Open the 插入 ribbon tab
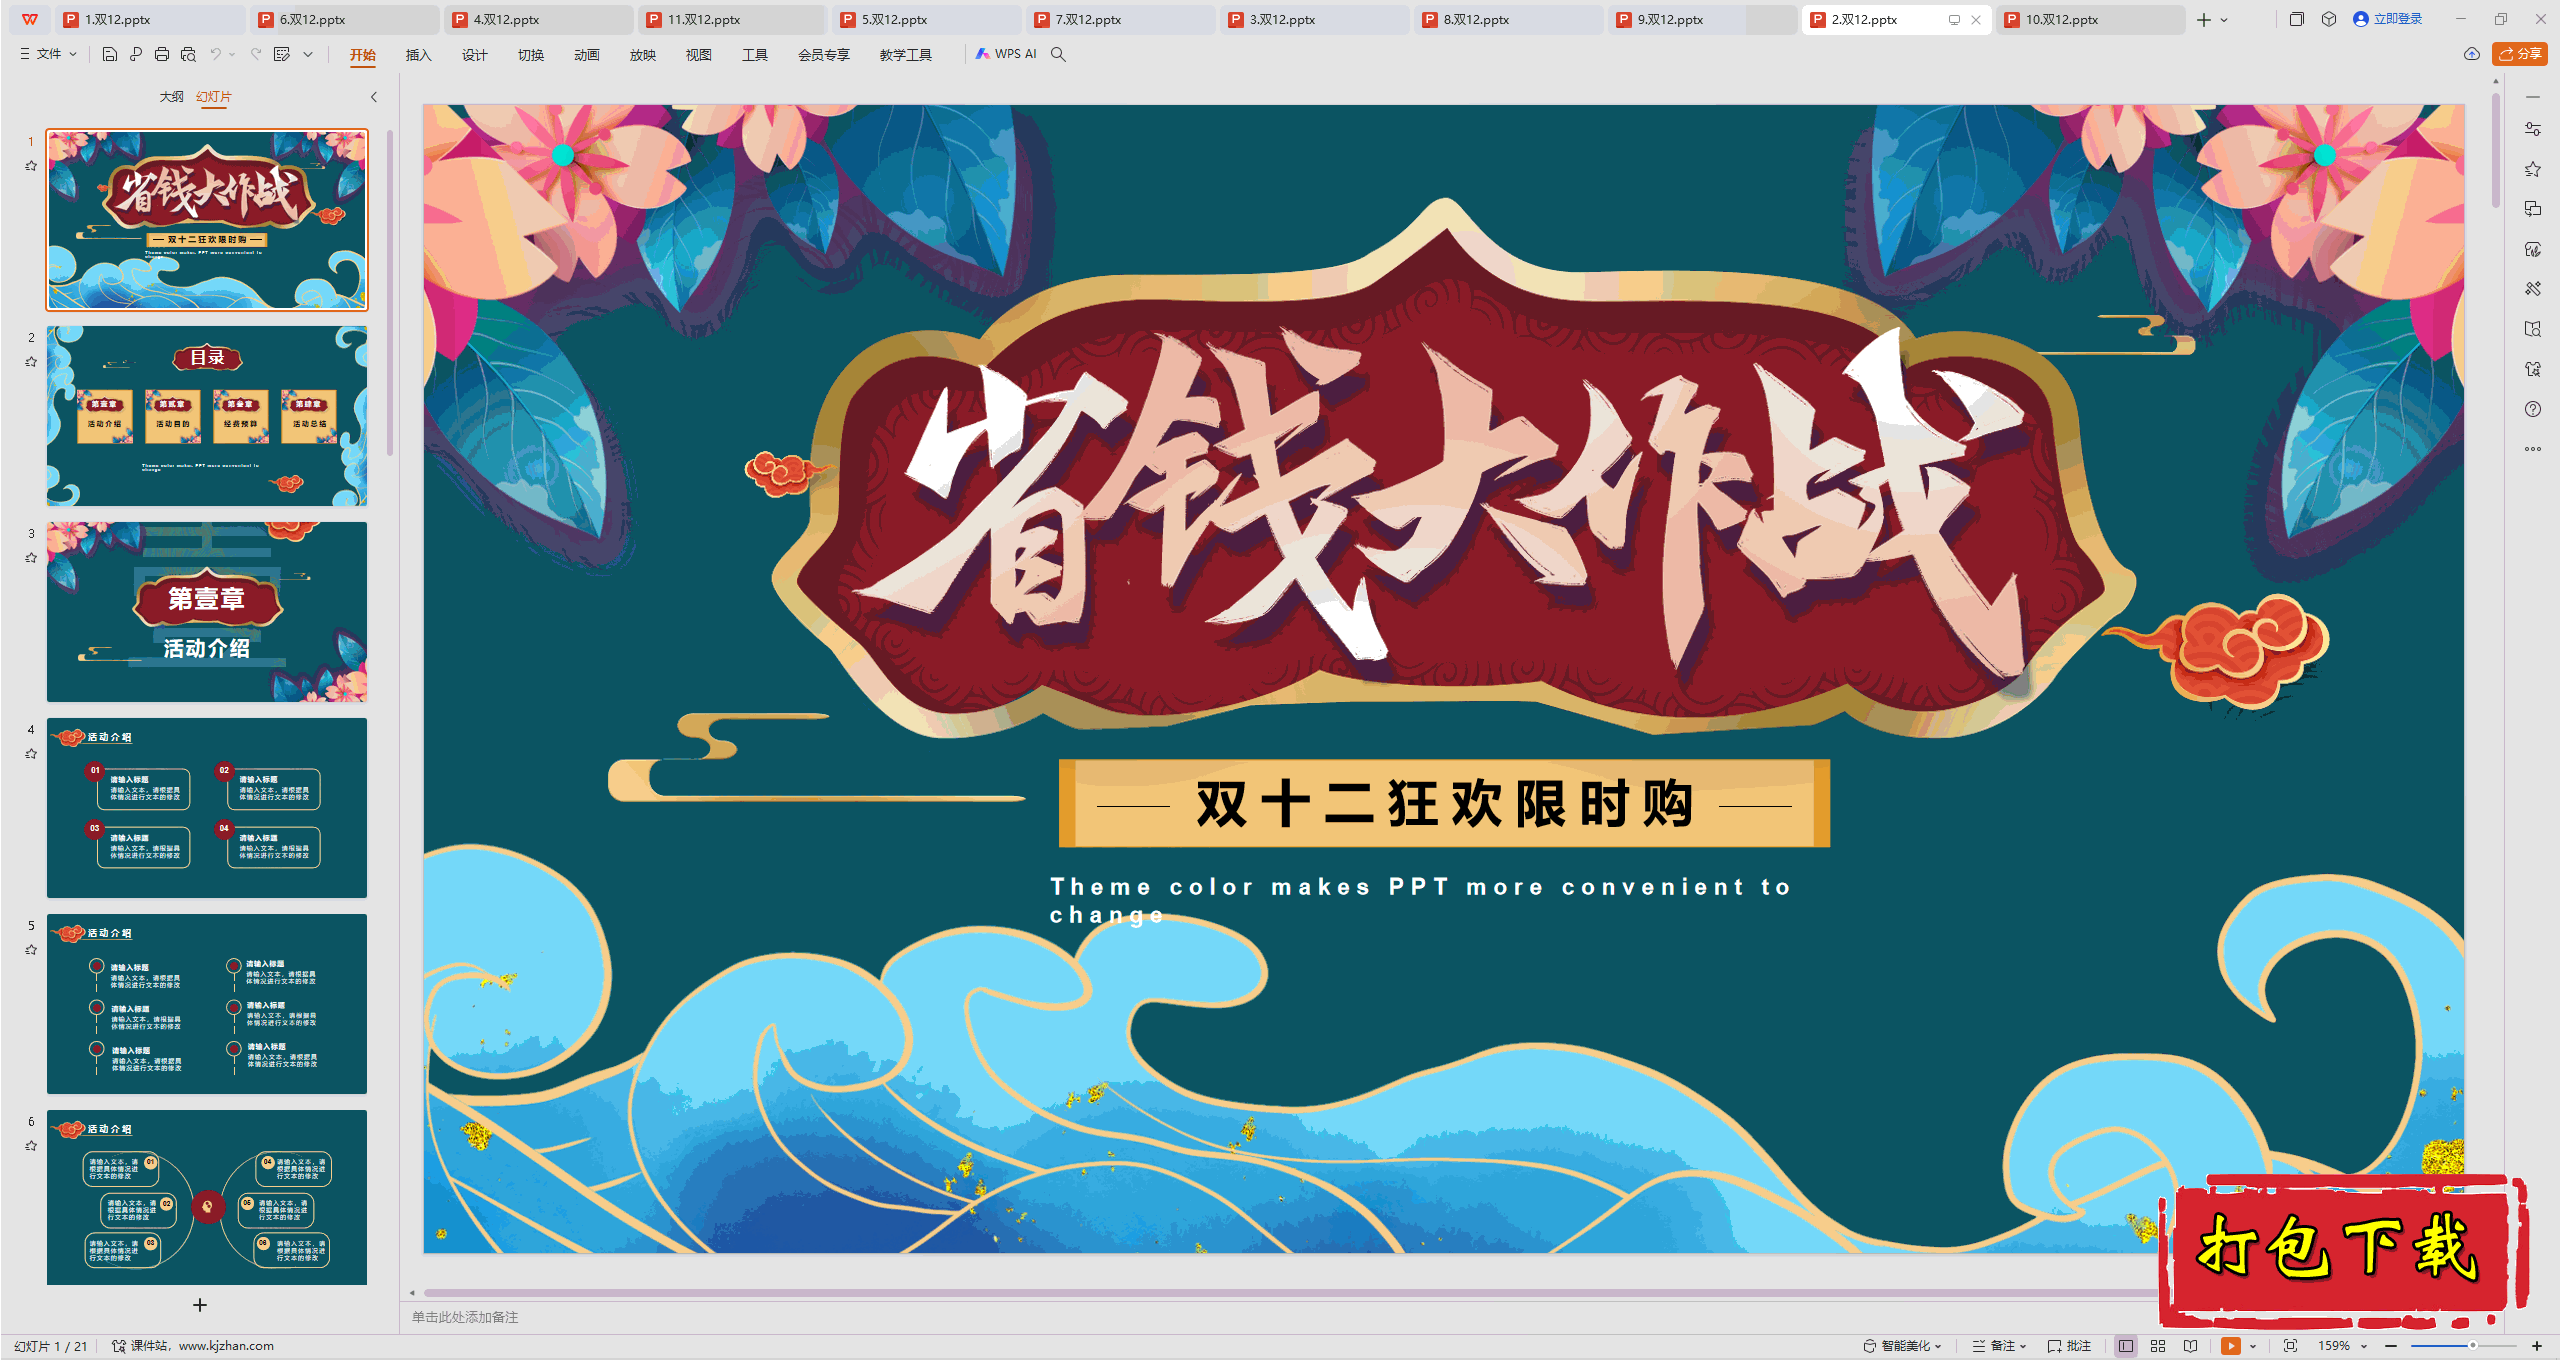Viewport: 2560px width, 1360px height. pos(418,55)
